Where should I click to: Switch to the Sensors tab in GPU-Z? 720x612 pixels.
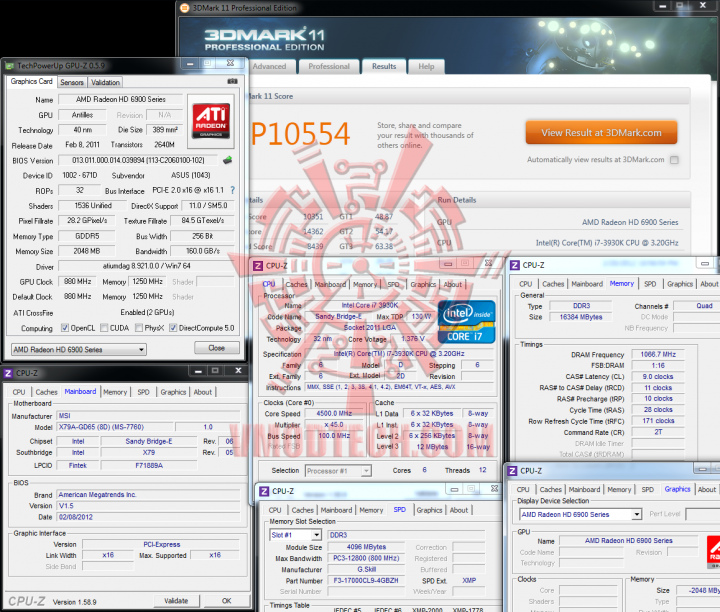tap(72, 82)
